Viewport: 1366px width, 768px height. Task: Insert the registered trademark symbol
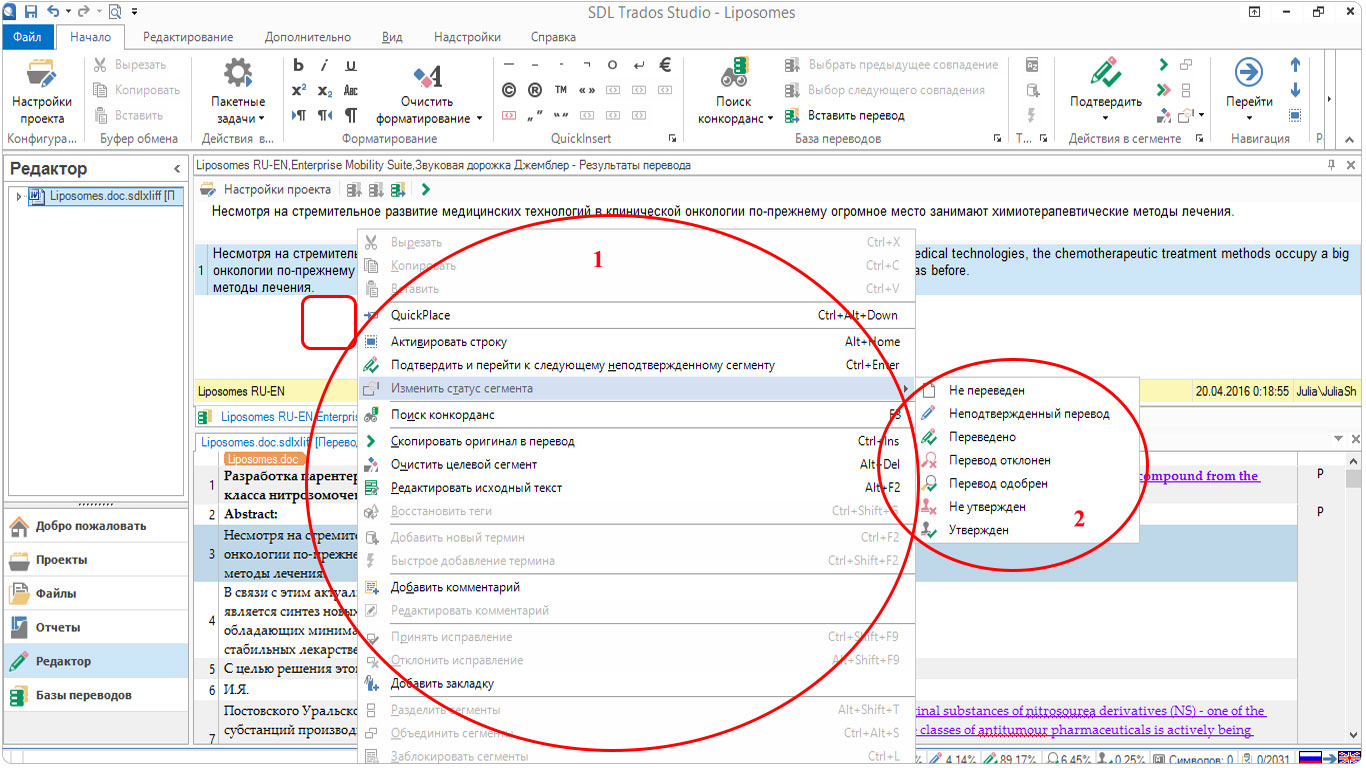pyautogui.click(x=535, y=90)
